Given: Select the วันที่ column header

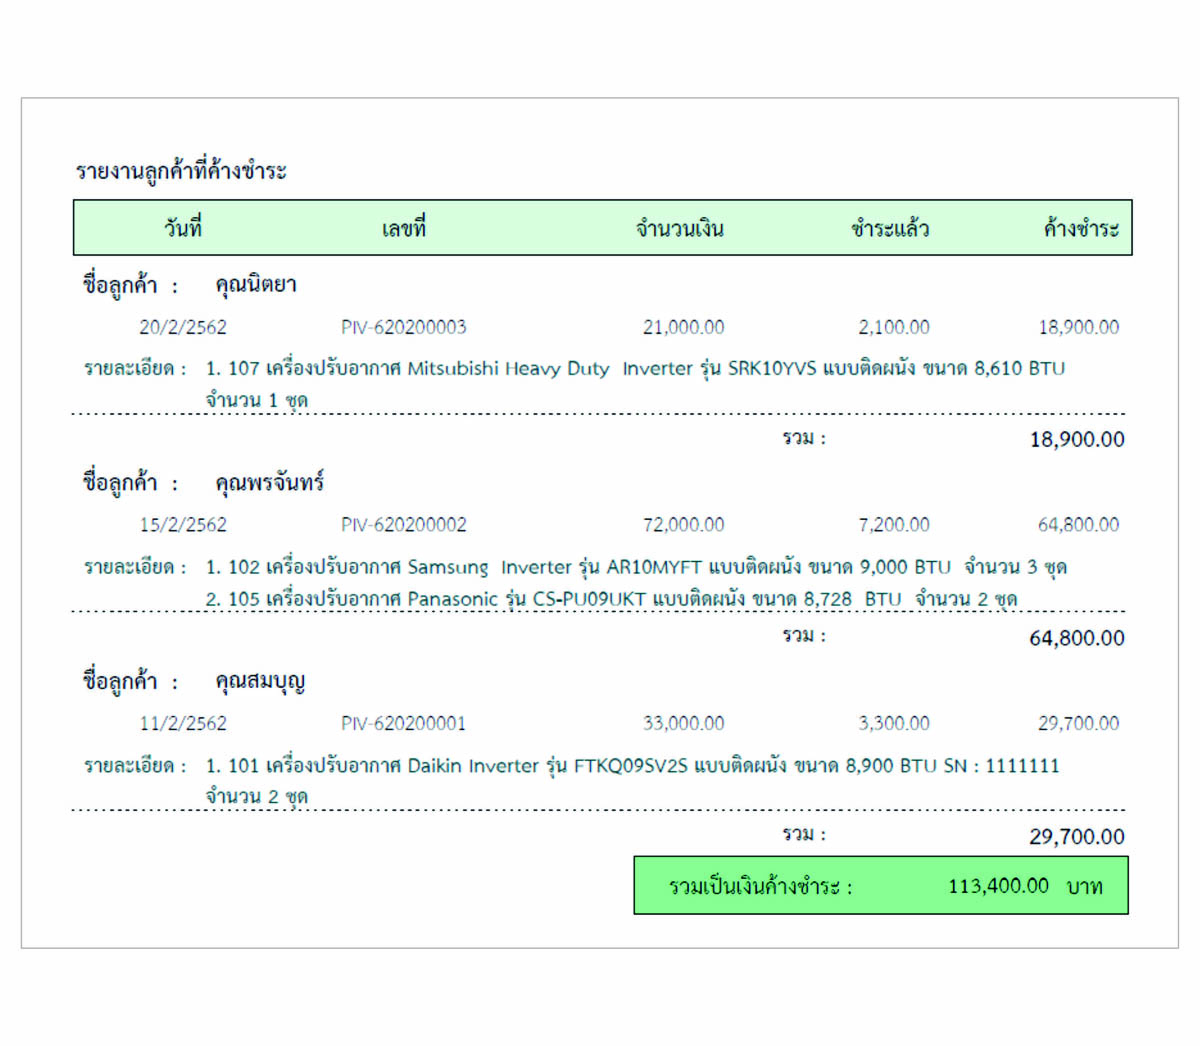Looking at the screenshot, I should [x=183, y=229].
